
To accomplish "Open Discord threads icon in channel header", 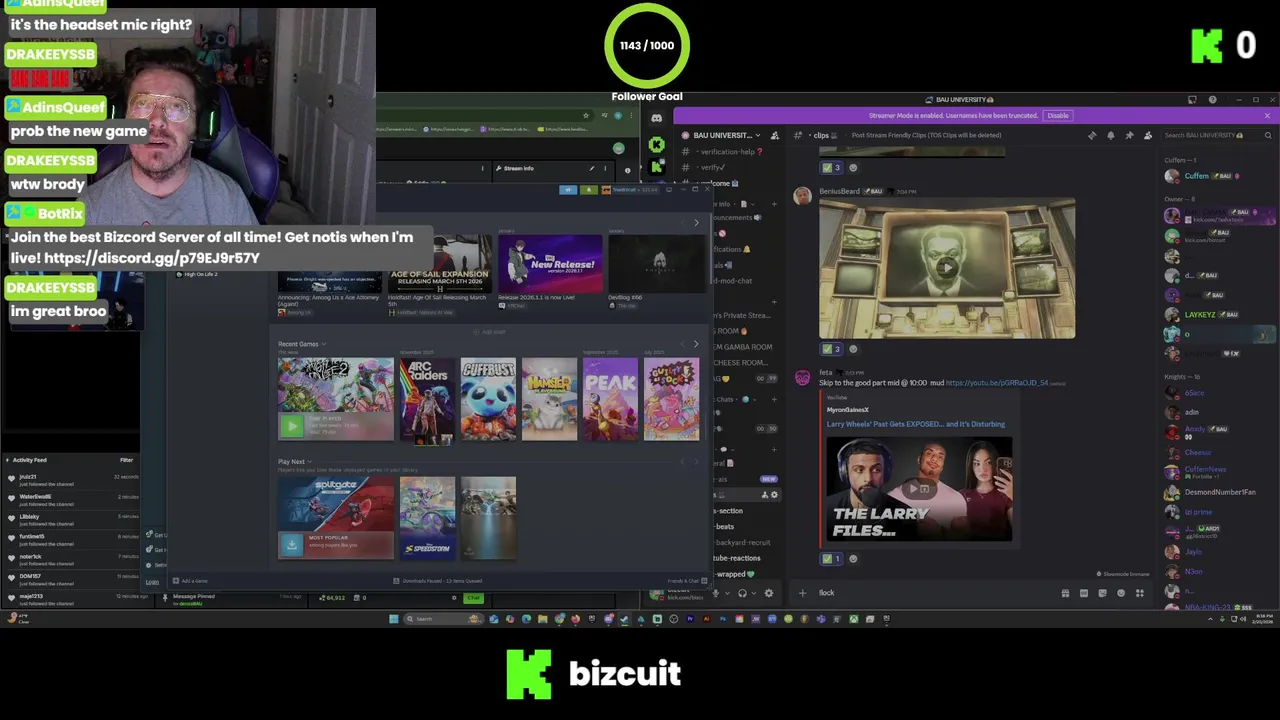I will coord(1092,135).
